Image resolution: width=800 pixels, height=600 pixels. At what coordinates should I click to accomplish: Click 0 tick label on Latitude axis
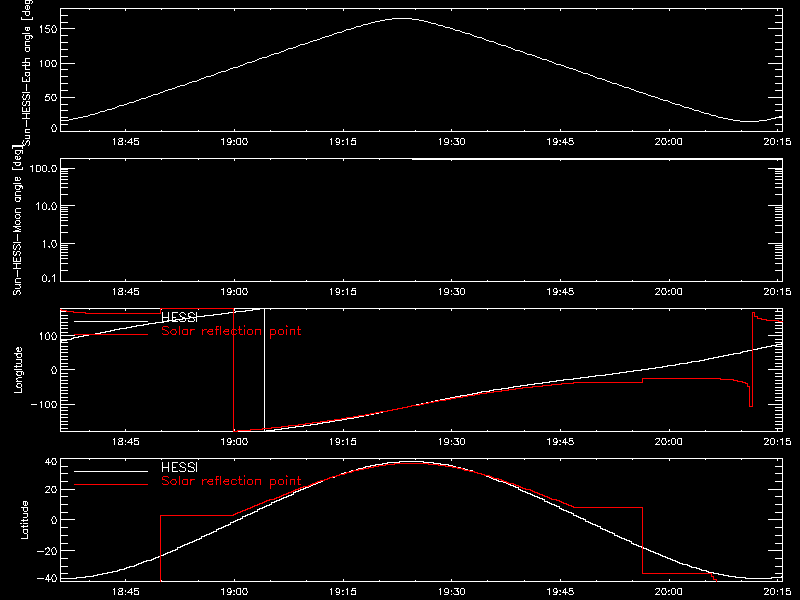pos(54,520)
